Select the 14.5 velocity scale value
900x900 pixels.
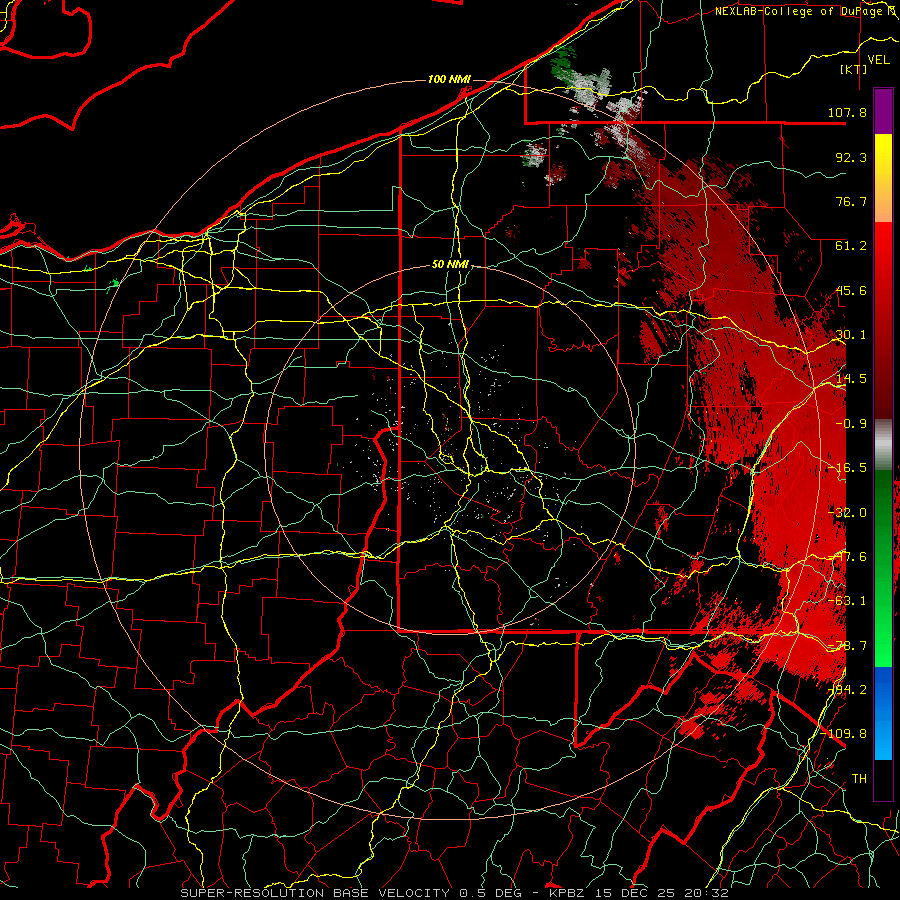click(x=851, y=379)
